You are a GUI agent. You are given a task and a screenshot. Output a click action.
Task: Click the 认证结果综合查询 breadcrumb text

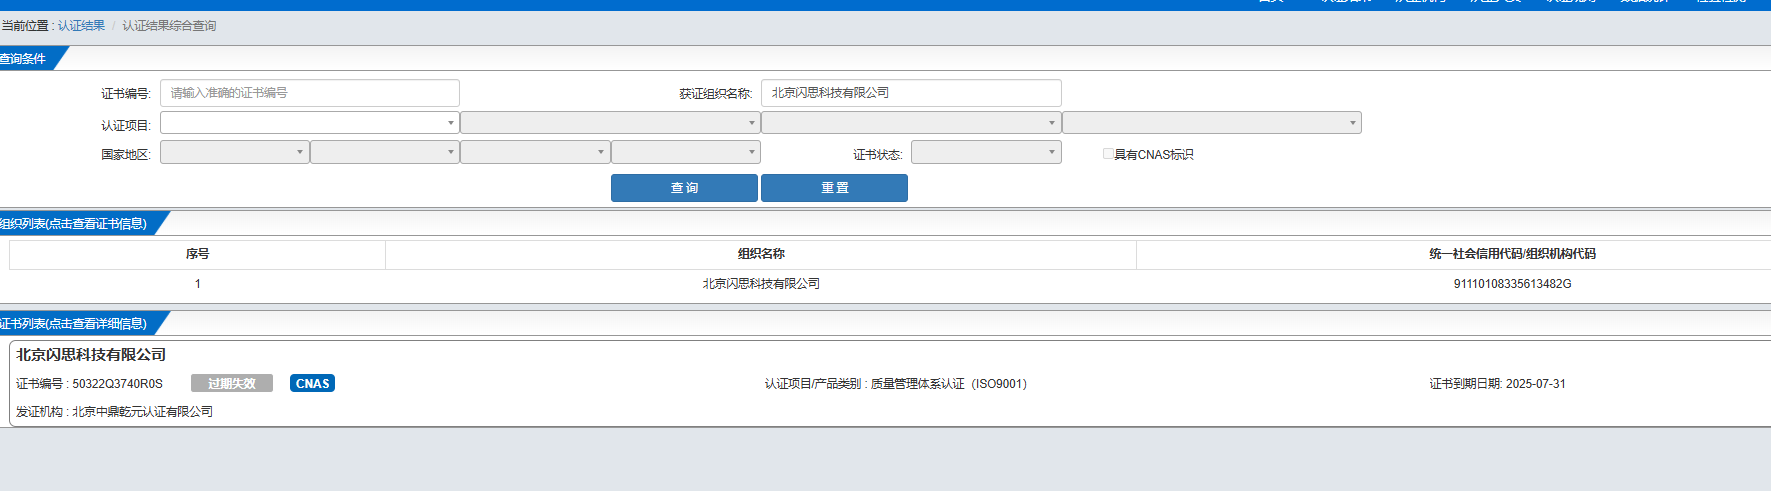click(x=169, y=26)
